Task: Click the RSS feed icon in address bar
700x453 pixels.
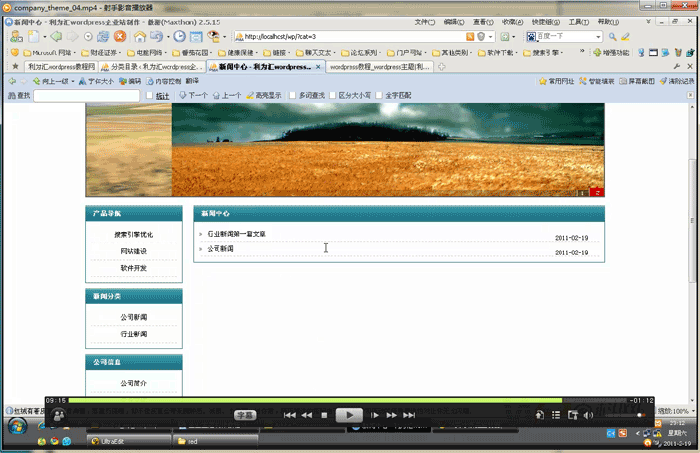Action: coord(470,37)
